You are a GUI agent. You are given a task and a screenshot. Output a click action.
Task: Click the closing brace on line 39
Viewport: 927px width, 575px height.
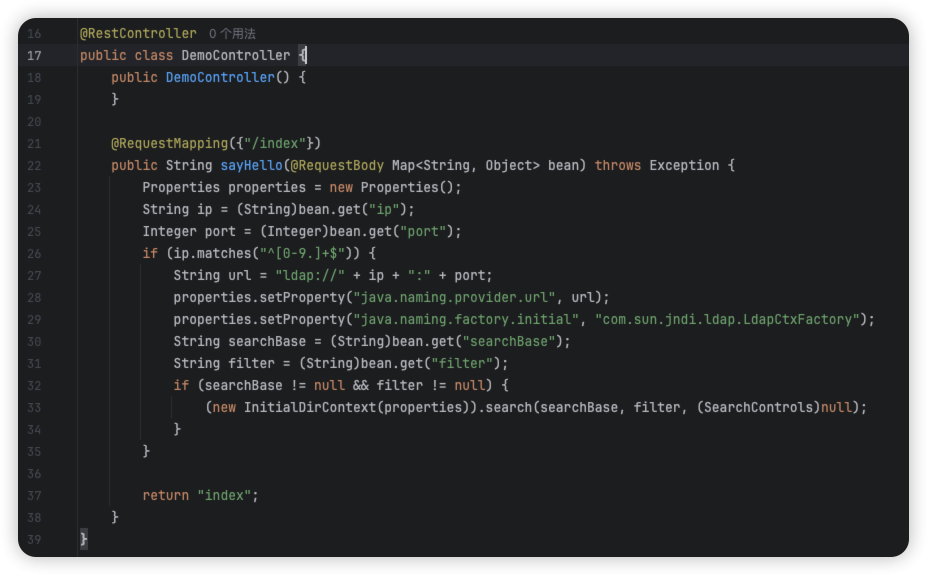point(83,539)
